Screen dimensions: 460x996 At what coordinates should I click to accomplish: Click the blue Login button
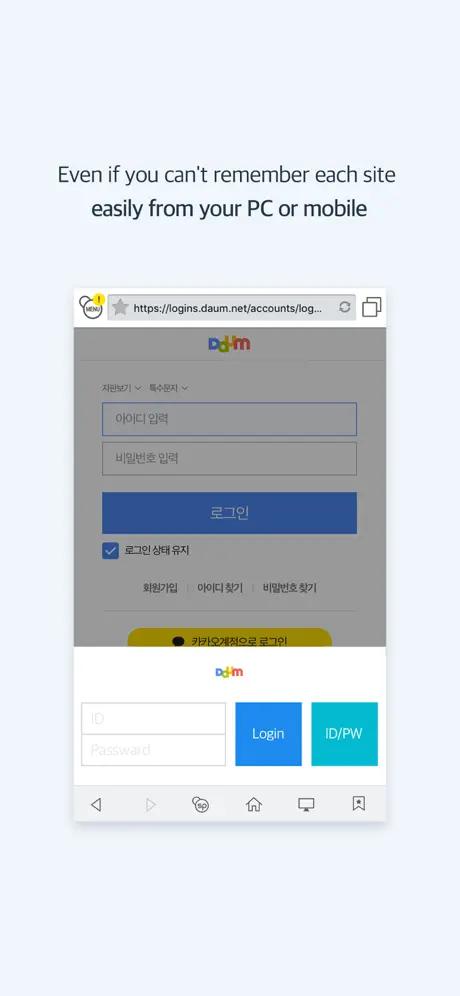tap(268, 734)
